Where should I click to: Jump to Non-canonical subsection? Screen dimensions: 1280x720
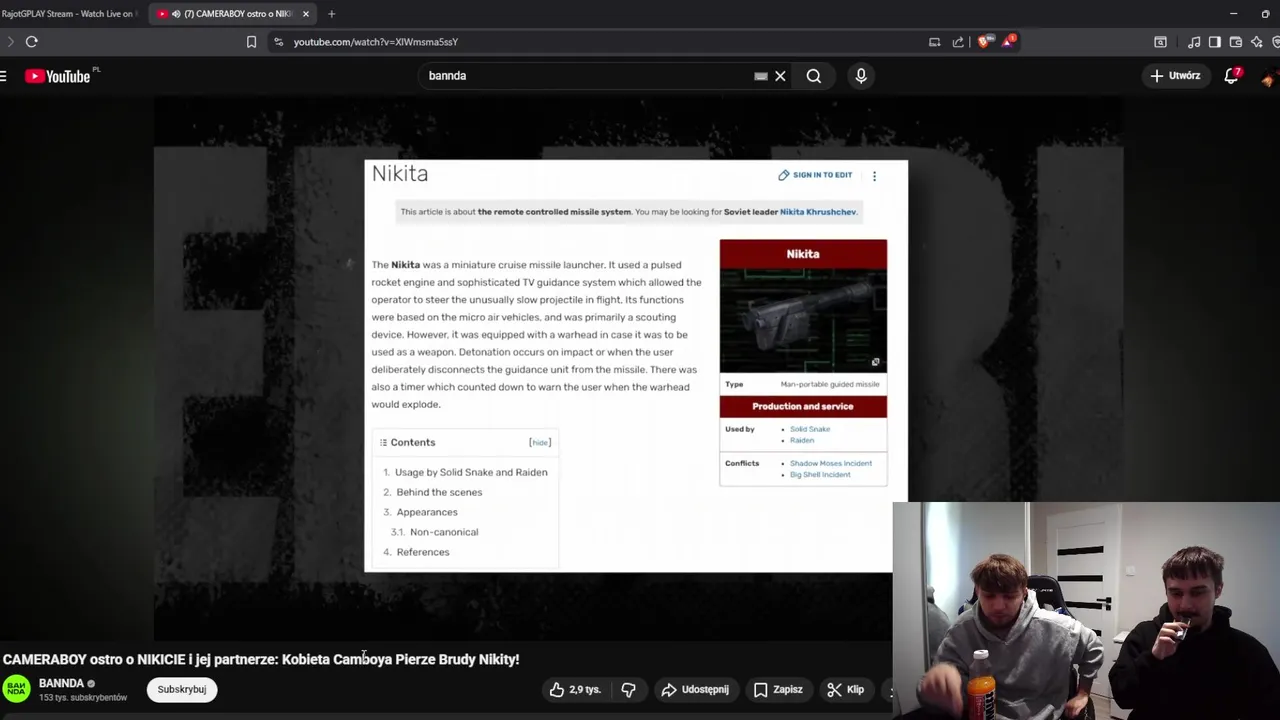pos(444,532)
